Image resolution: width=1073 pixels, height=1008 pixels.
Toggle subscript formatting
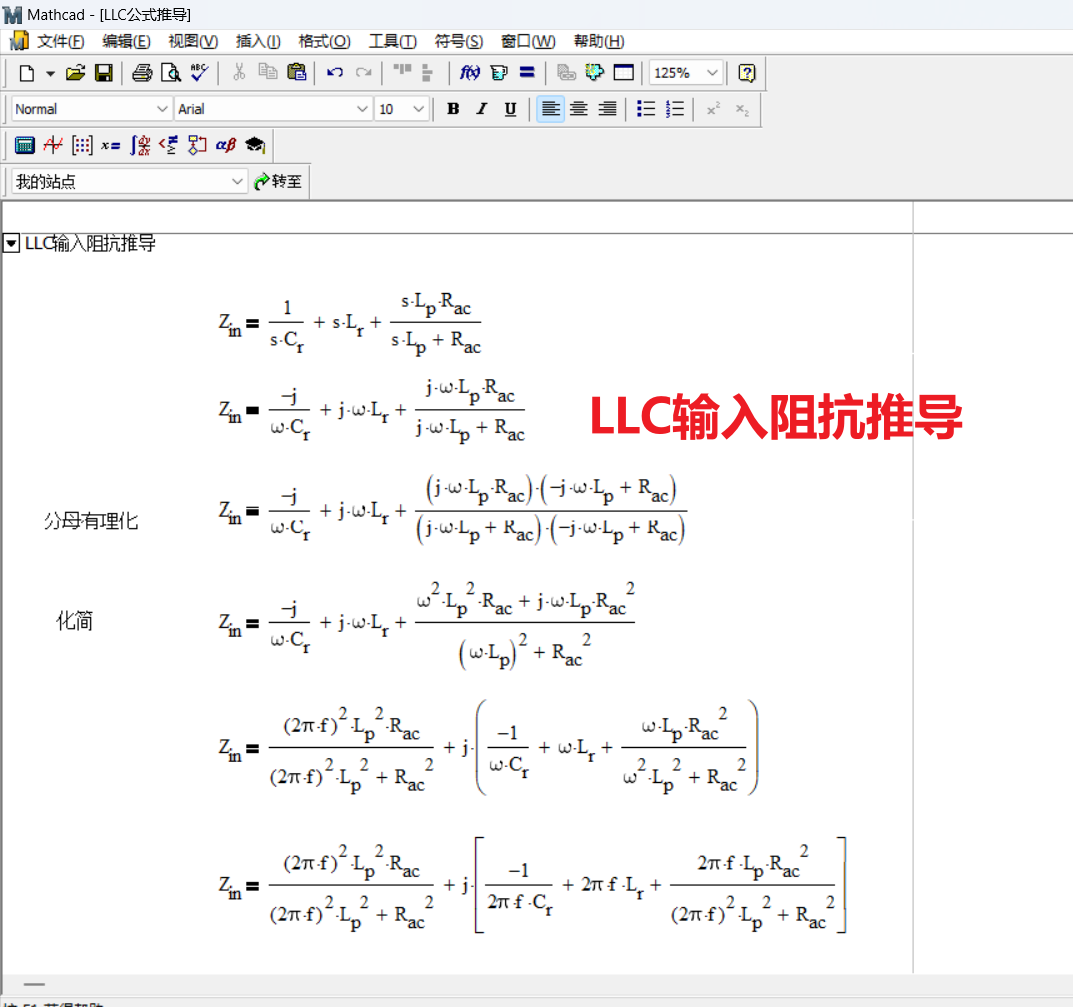click(742, 109)
